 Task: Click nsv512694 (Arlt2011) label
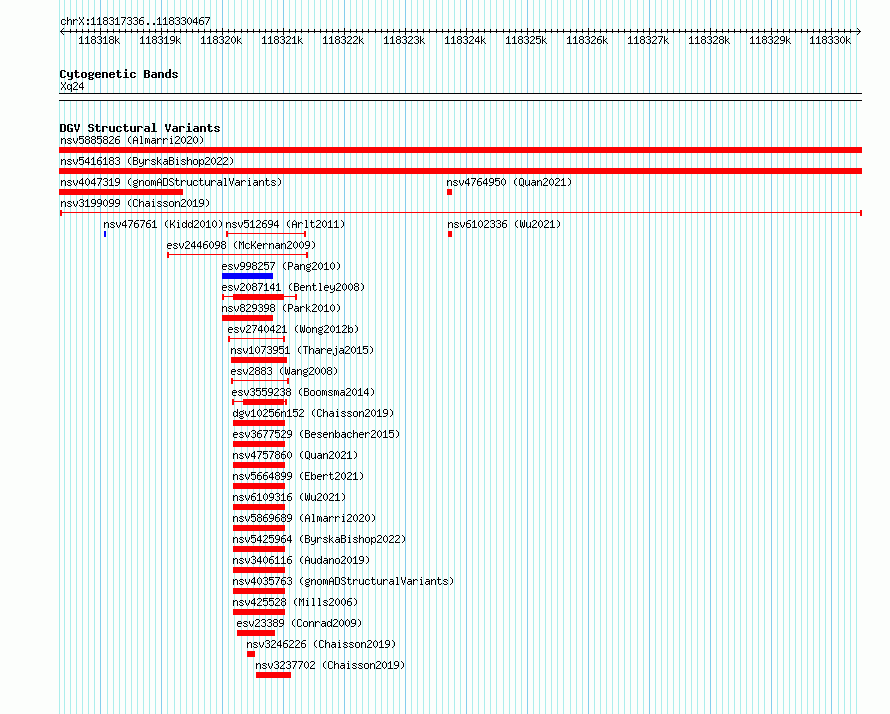coord(285,224)
